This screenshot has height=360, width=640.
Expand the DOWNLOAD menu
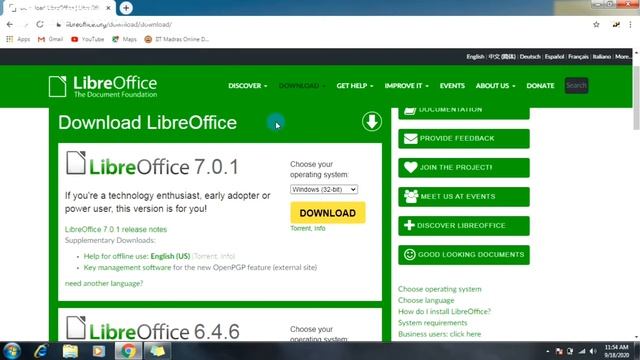click(302, 86)
